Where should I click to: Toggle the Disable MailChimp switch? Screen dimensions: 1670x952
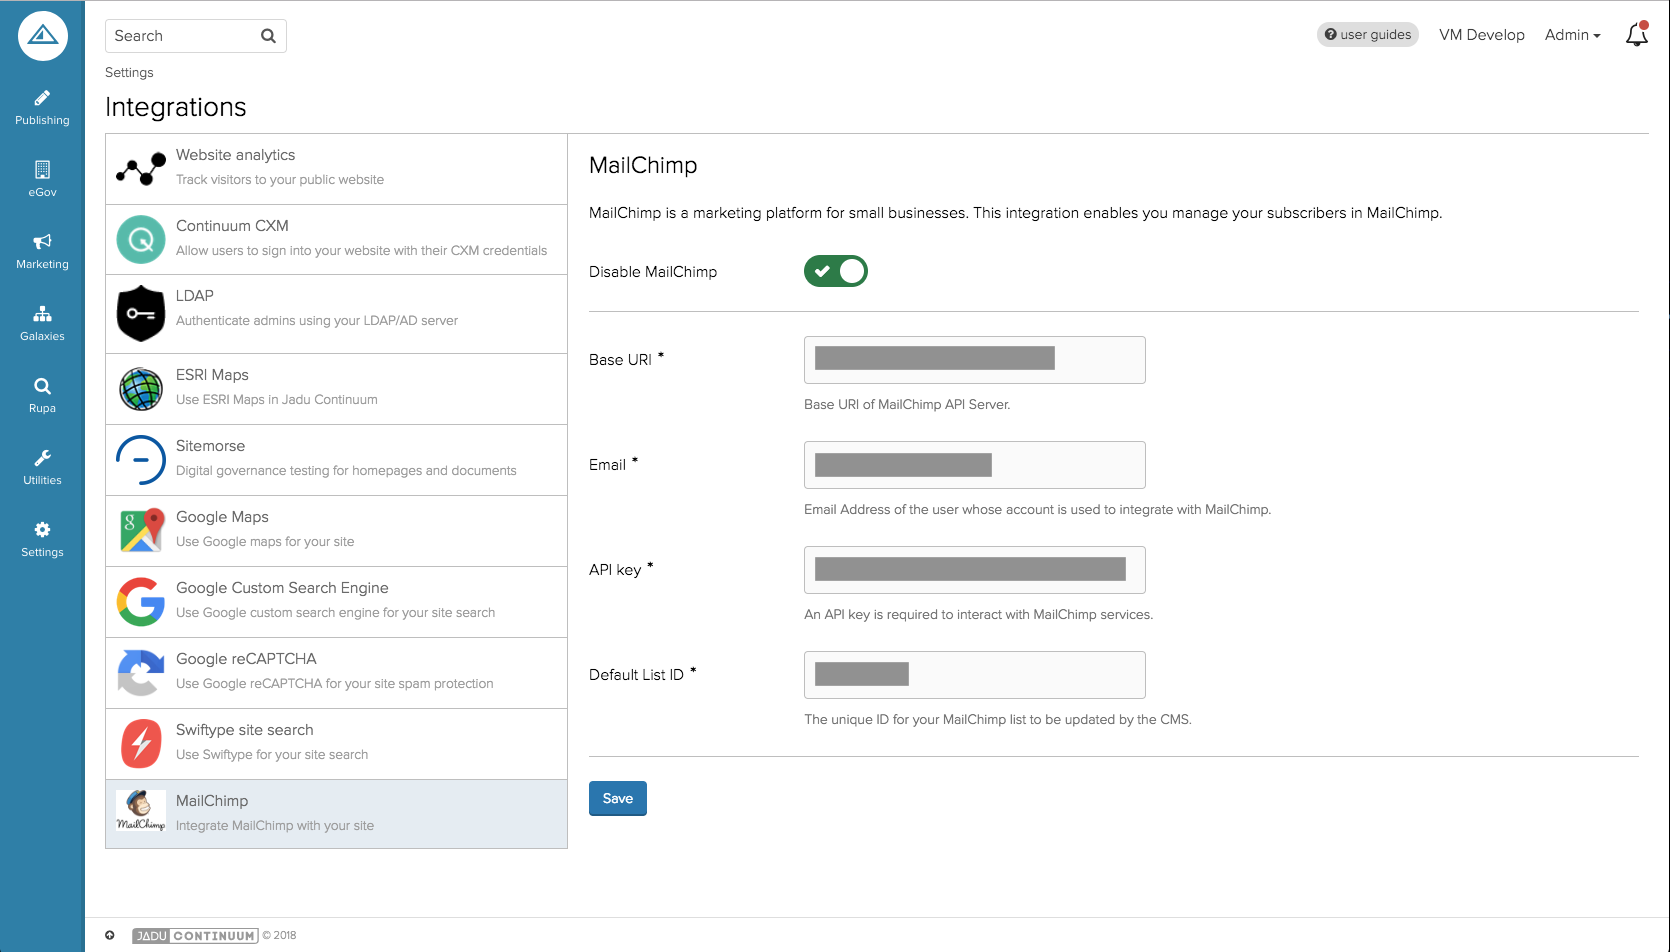click(835, 271)
